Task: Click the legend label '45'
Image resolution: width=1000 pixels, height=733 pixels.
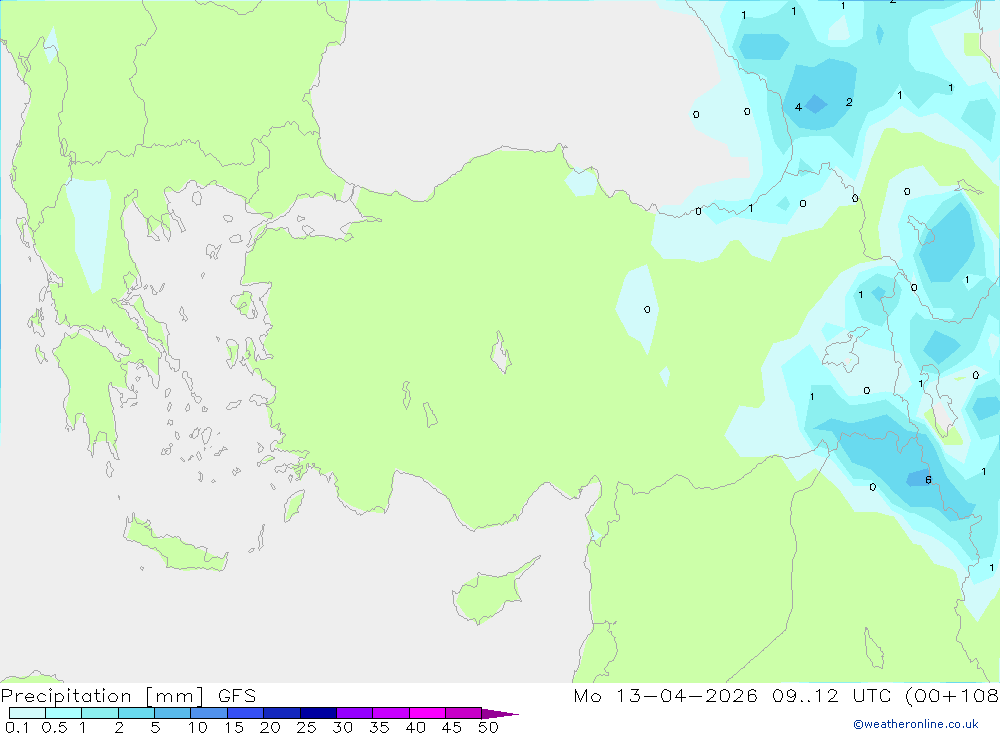Action: pos(452,727)
